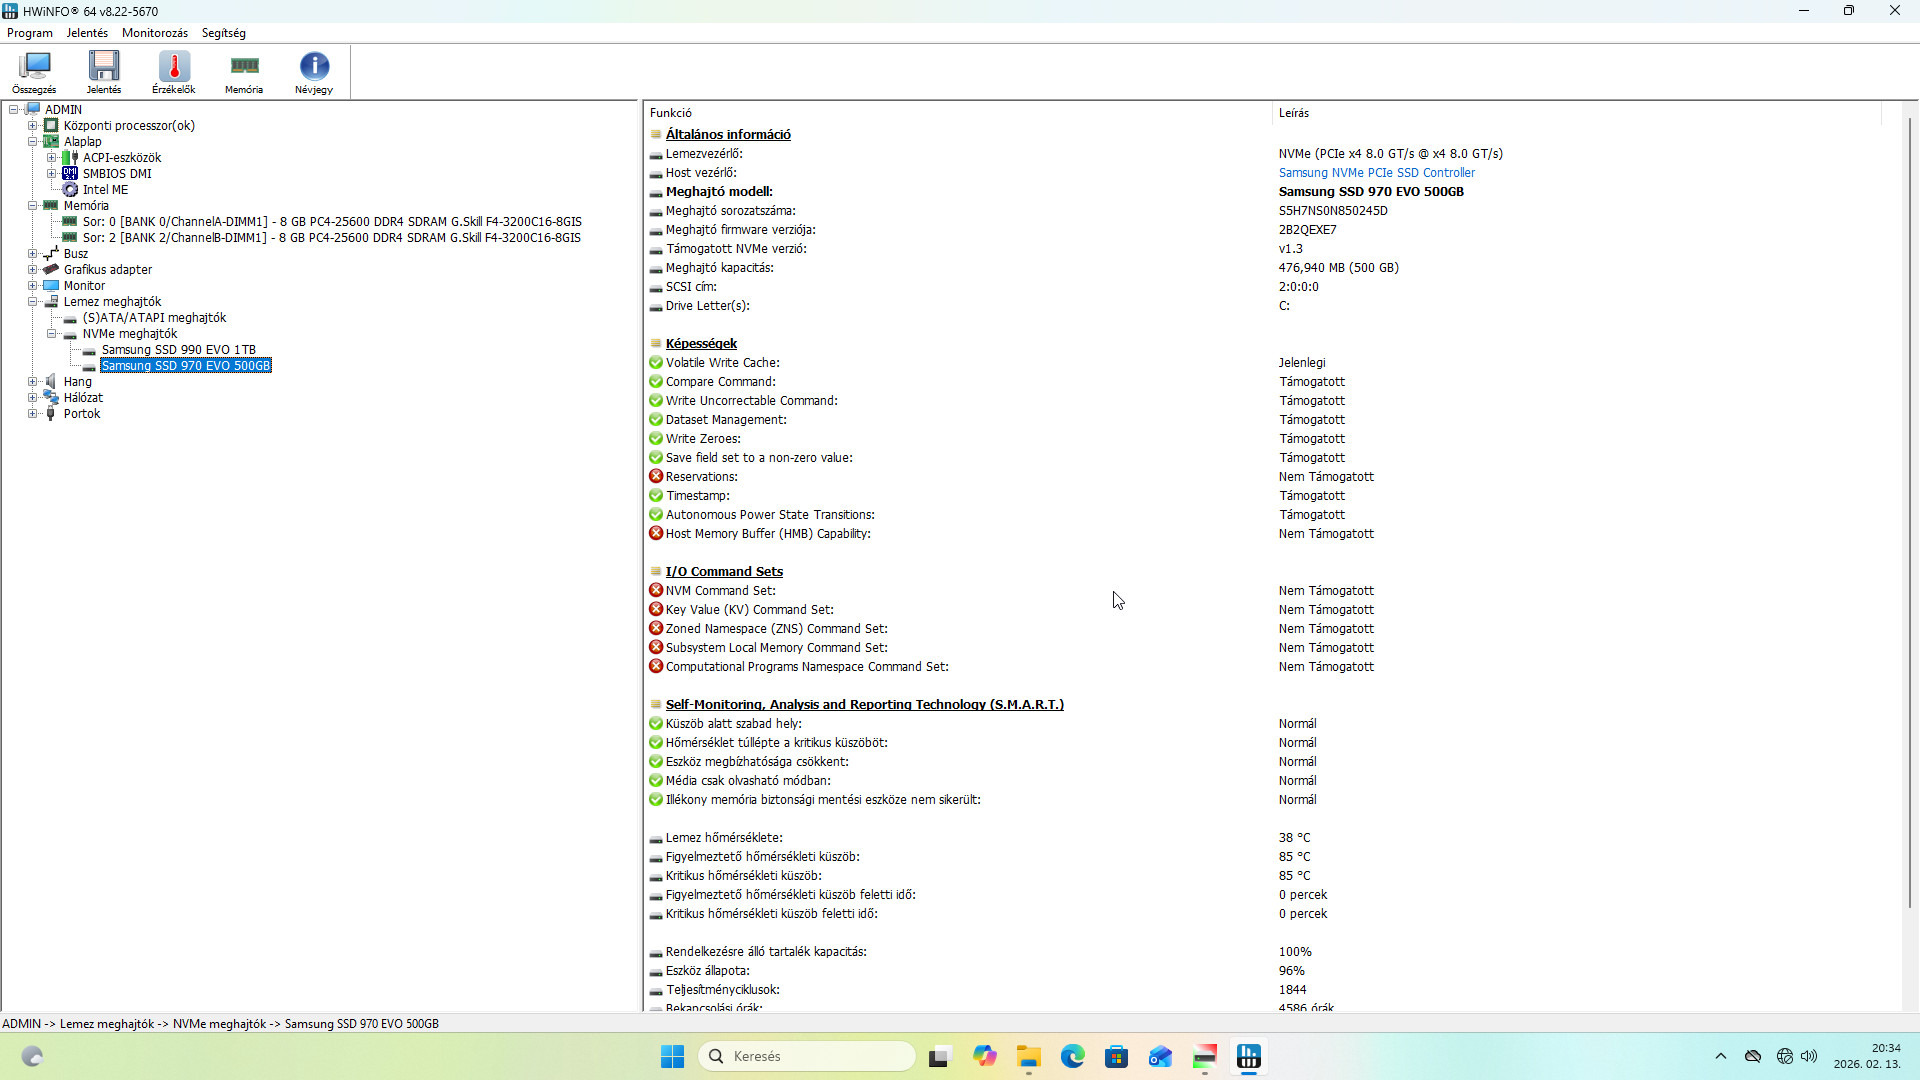Expand the Grafikus adapter node
The image size is (1920, 1080).
tap(33, 270)
